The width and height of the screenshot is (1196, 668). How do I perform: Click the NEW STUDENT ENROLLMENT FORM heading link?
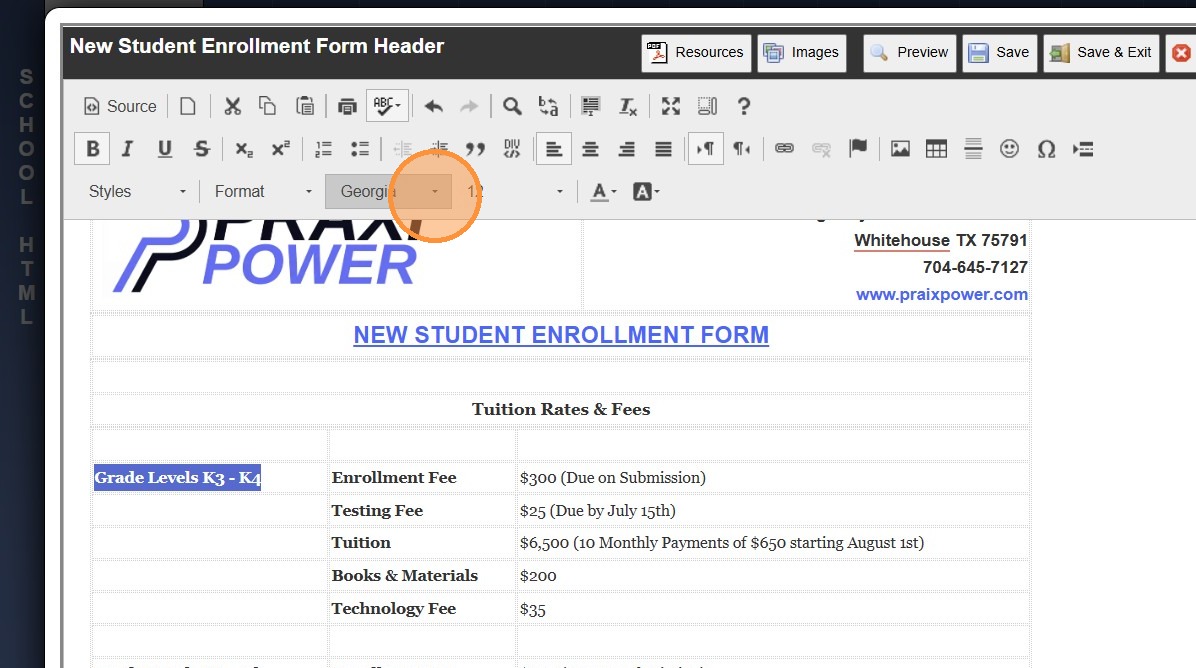tap(561, 335)
